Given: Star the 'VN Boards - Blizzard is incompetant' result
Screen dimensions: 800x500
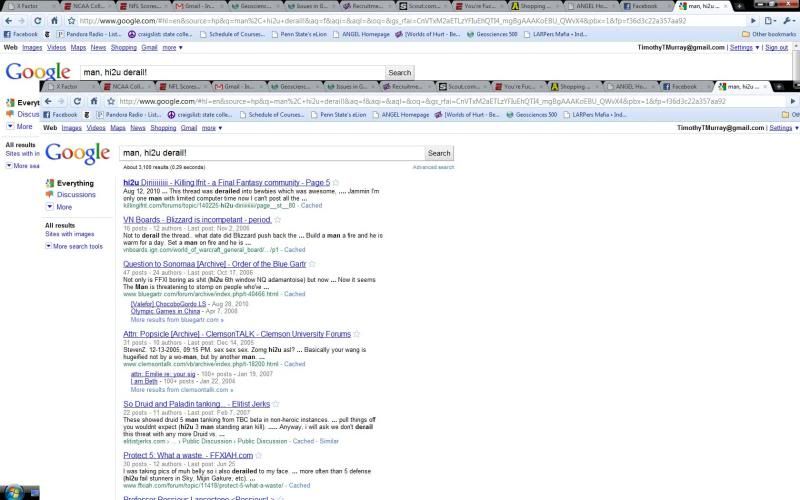Looking at the screenshot, I should 278,220.
